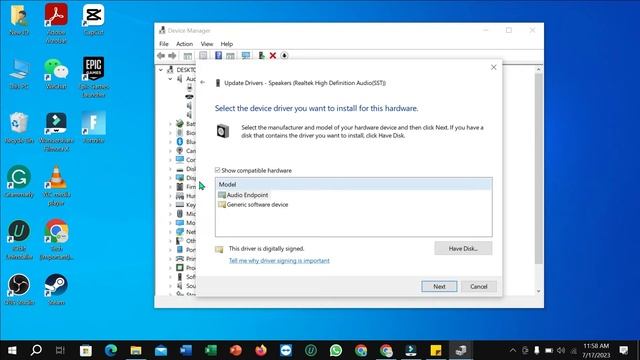
Task: Open the View menu in Device Manager
Action: [x=207, y=44]
